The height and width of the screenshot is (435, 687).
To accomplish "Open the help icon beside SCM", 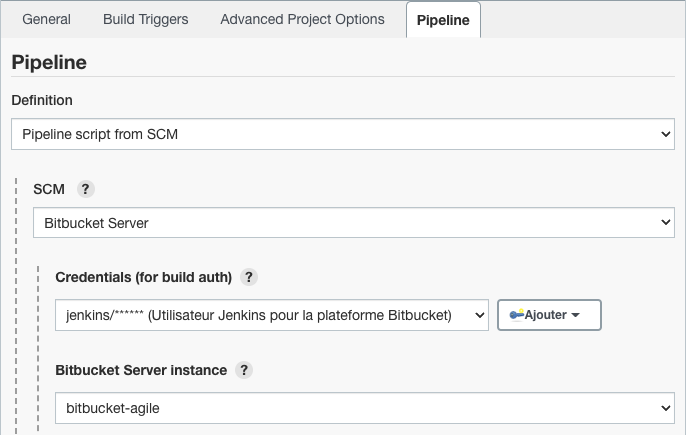I will (85, 189).
